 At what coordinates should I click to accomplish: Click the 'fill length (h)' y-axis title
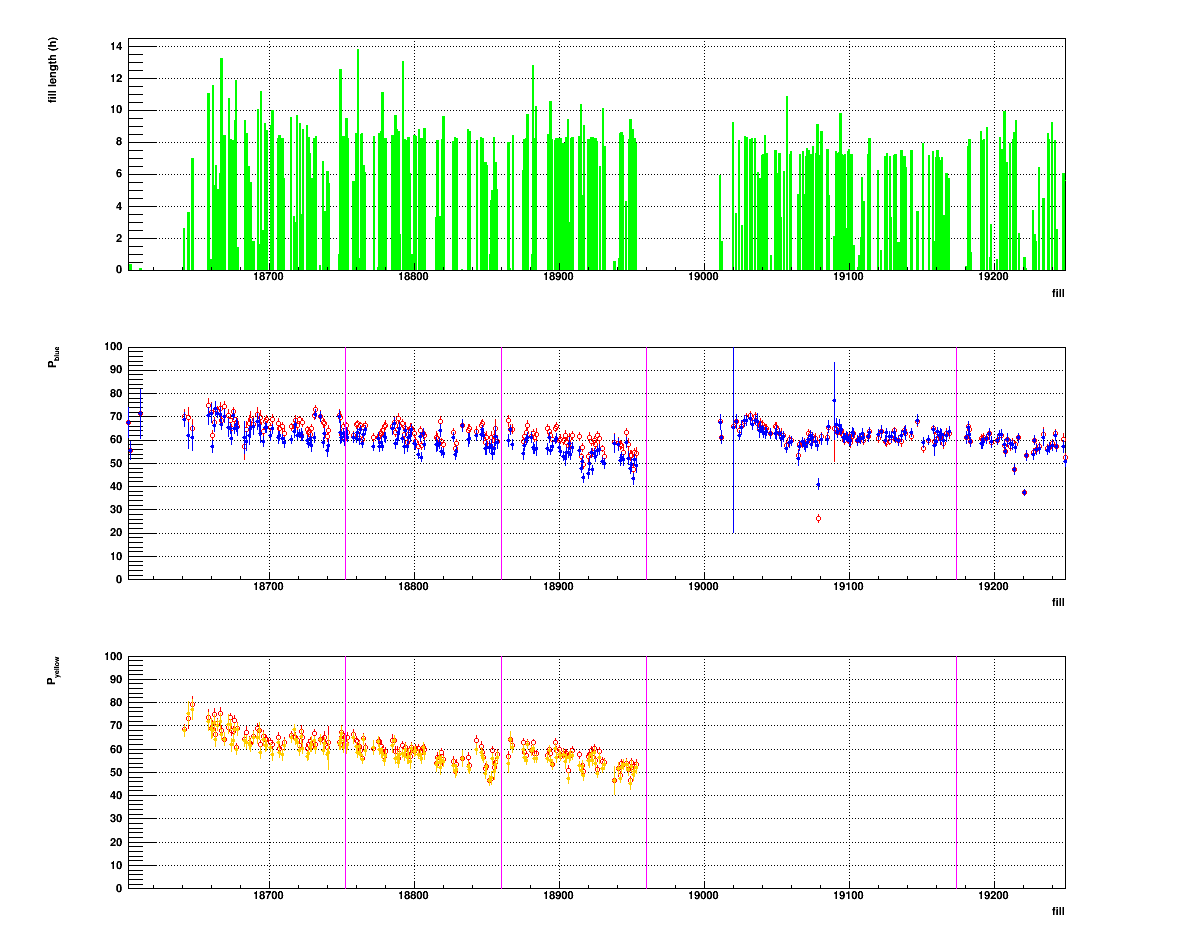click(52, 69)
